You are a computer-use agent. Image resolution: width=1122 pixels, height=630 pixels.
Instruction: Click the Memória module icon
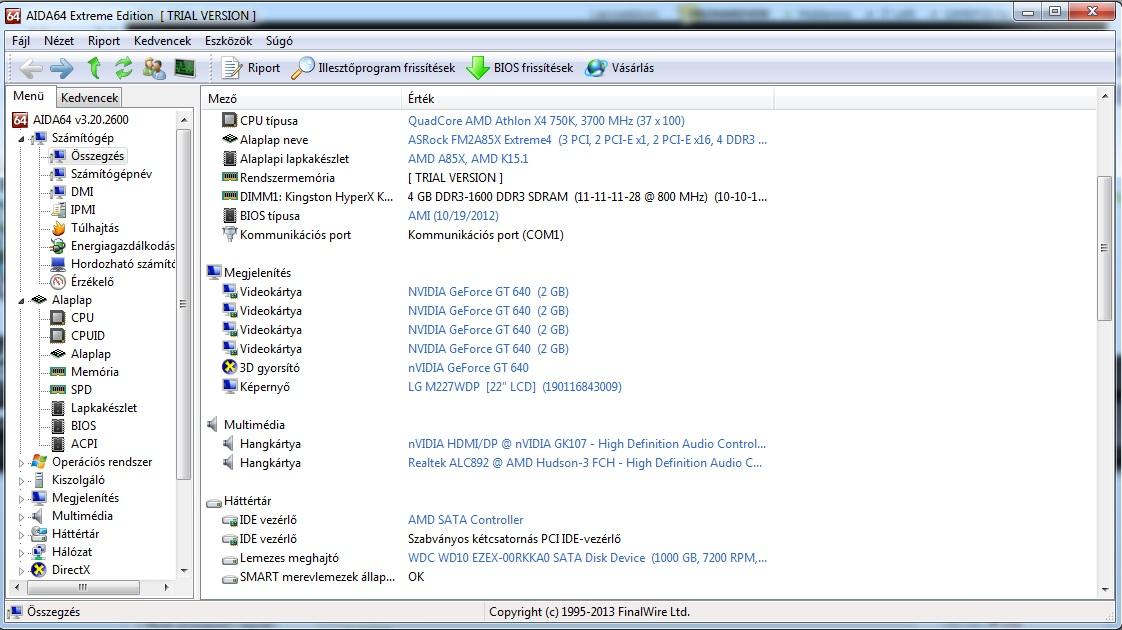(x=58, y=372)
